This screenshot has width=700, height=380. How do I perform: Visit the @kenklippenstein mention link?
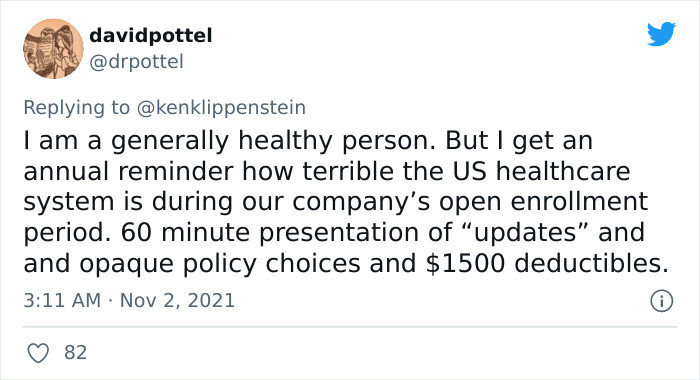[x=221, y=108]
